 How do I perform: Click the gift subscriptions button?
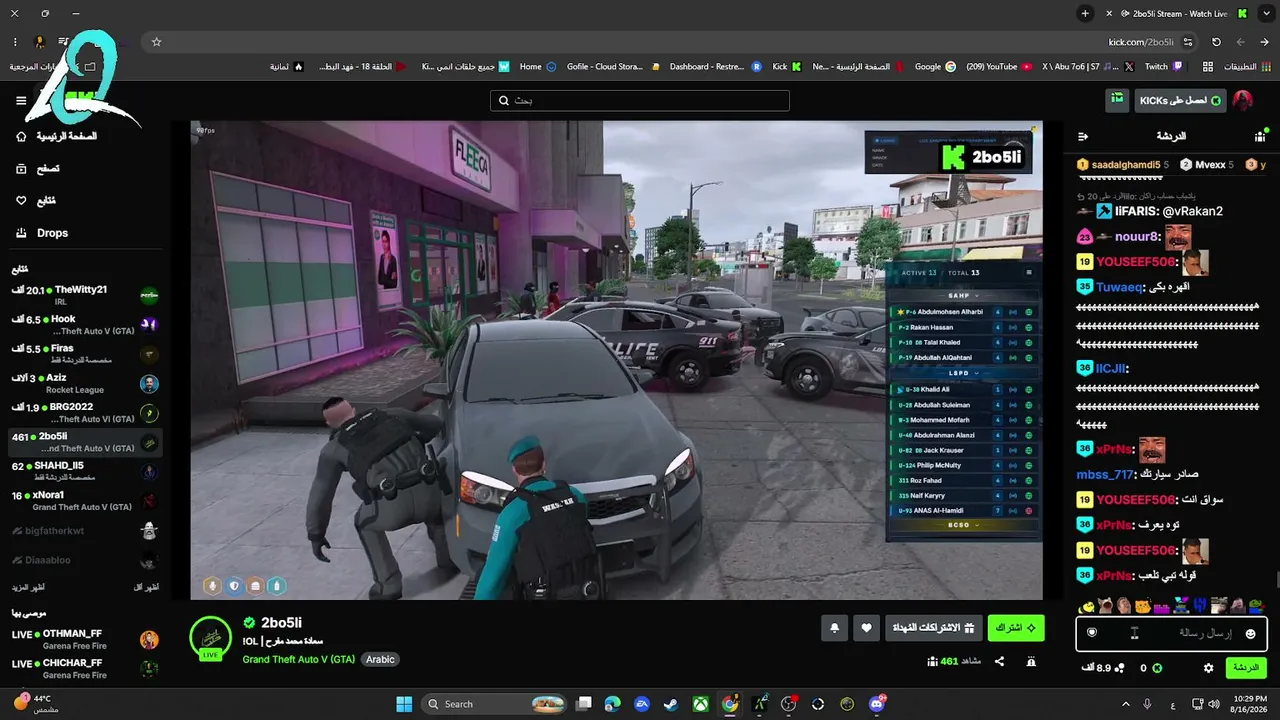tap(933, 628)
